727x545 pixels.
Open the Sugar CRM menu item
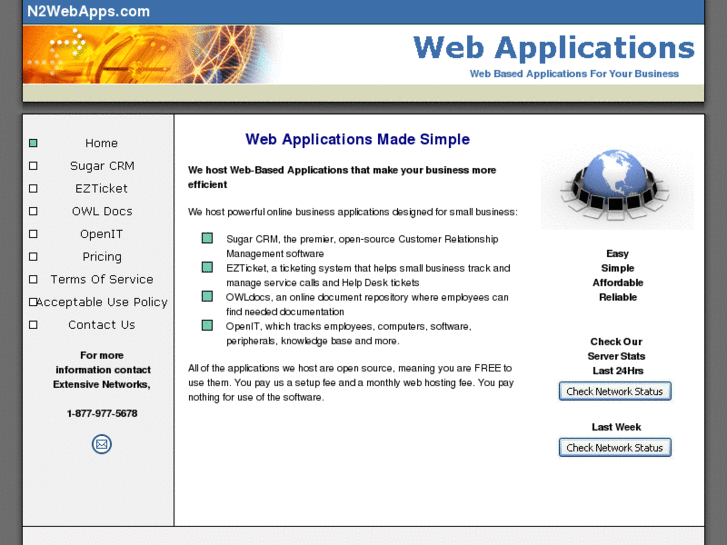click(x=102, y=166)
